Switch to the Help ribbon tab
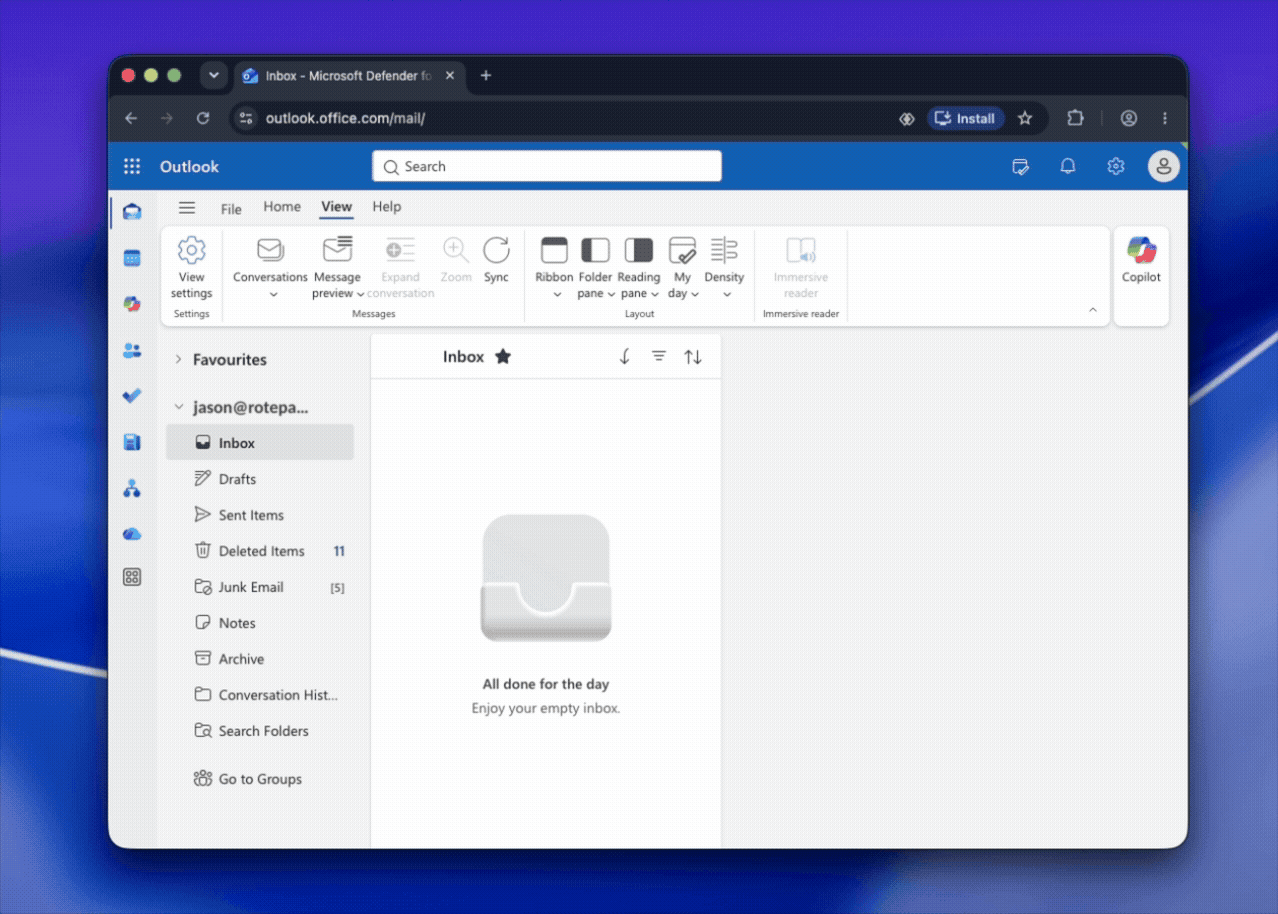Image resolution: width=1278 pixels, height=914 pixels. (x=387, y=207)
